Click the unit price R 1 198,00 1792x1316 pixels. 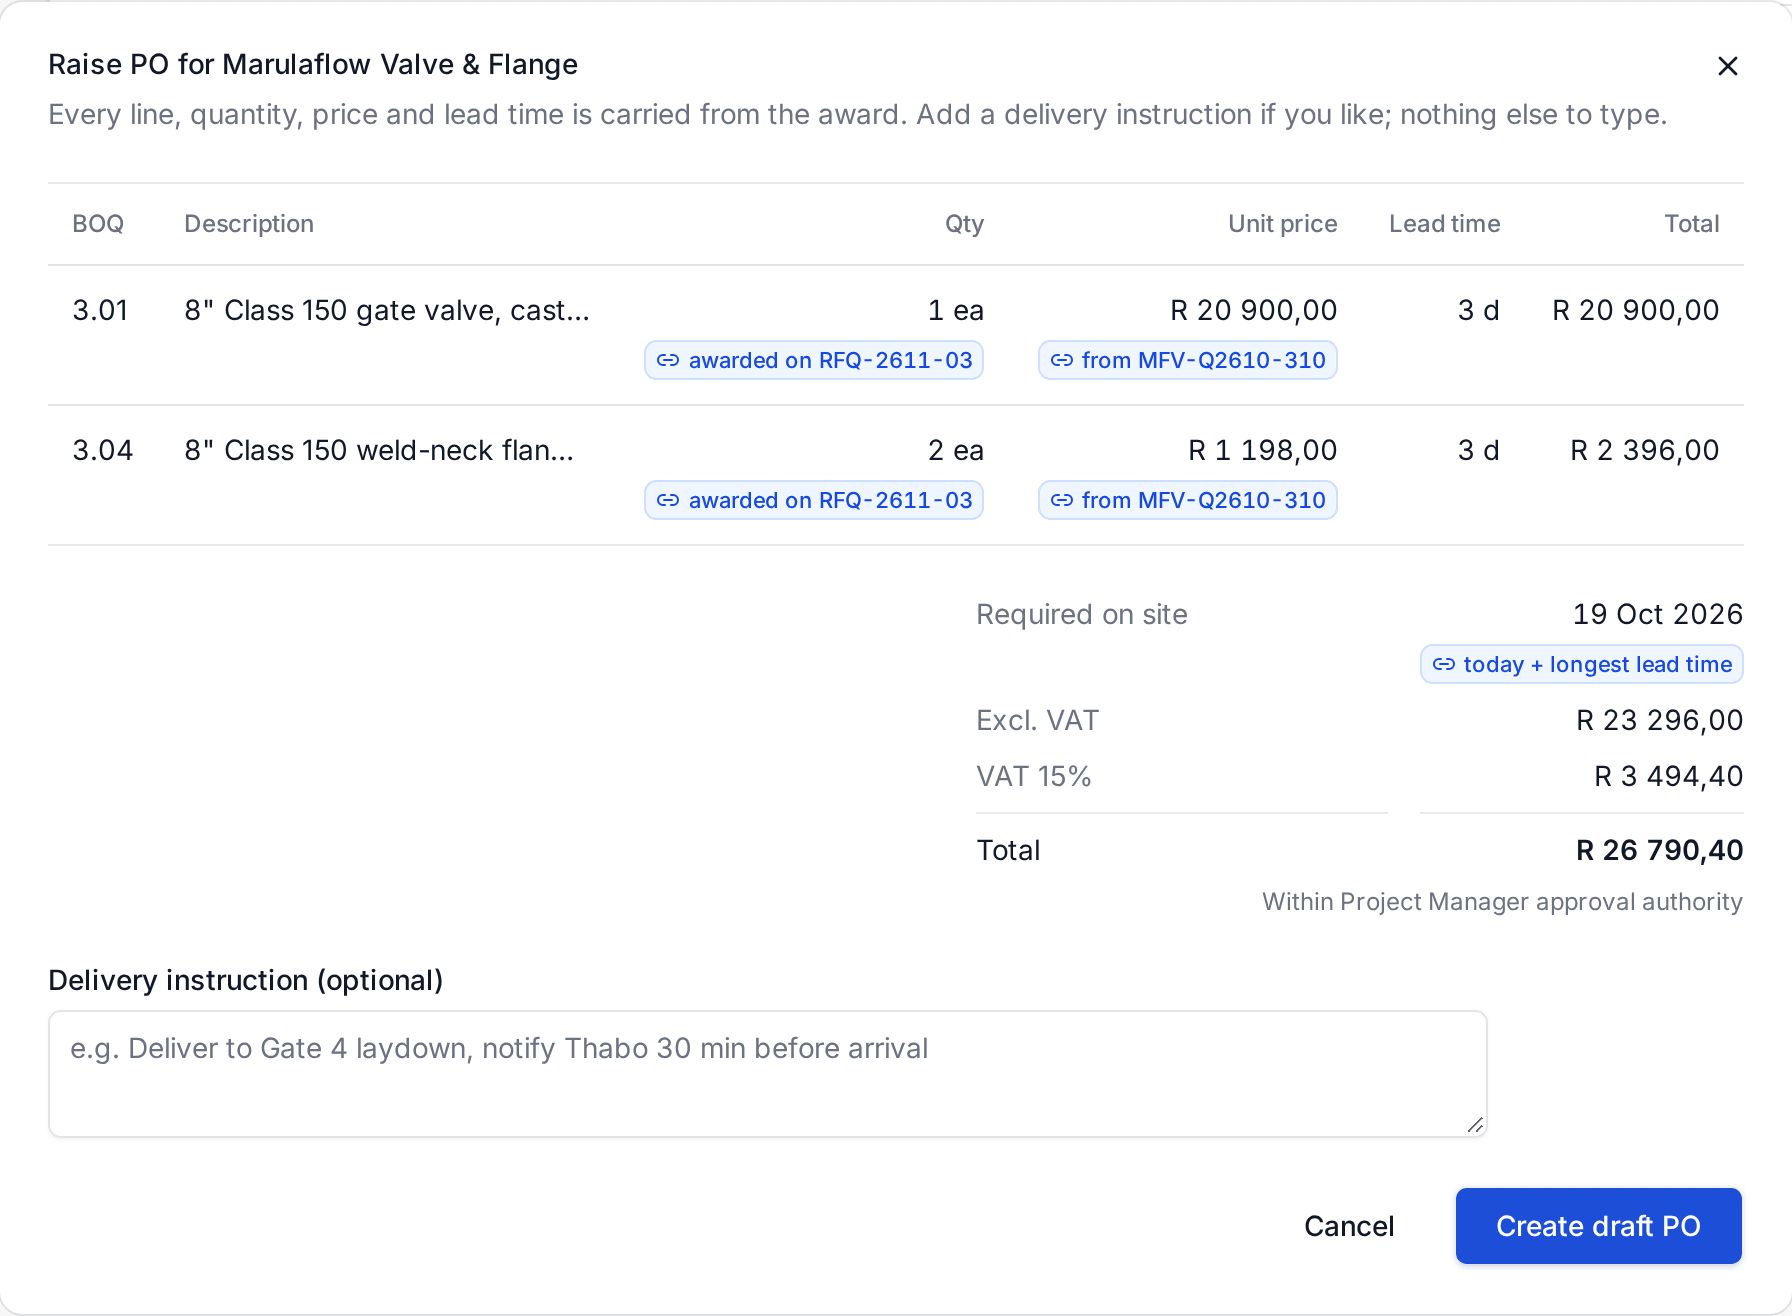click(x=1262, y=451)
